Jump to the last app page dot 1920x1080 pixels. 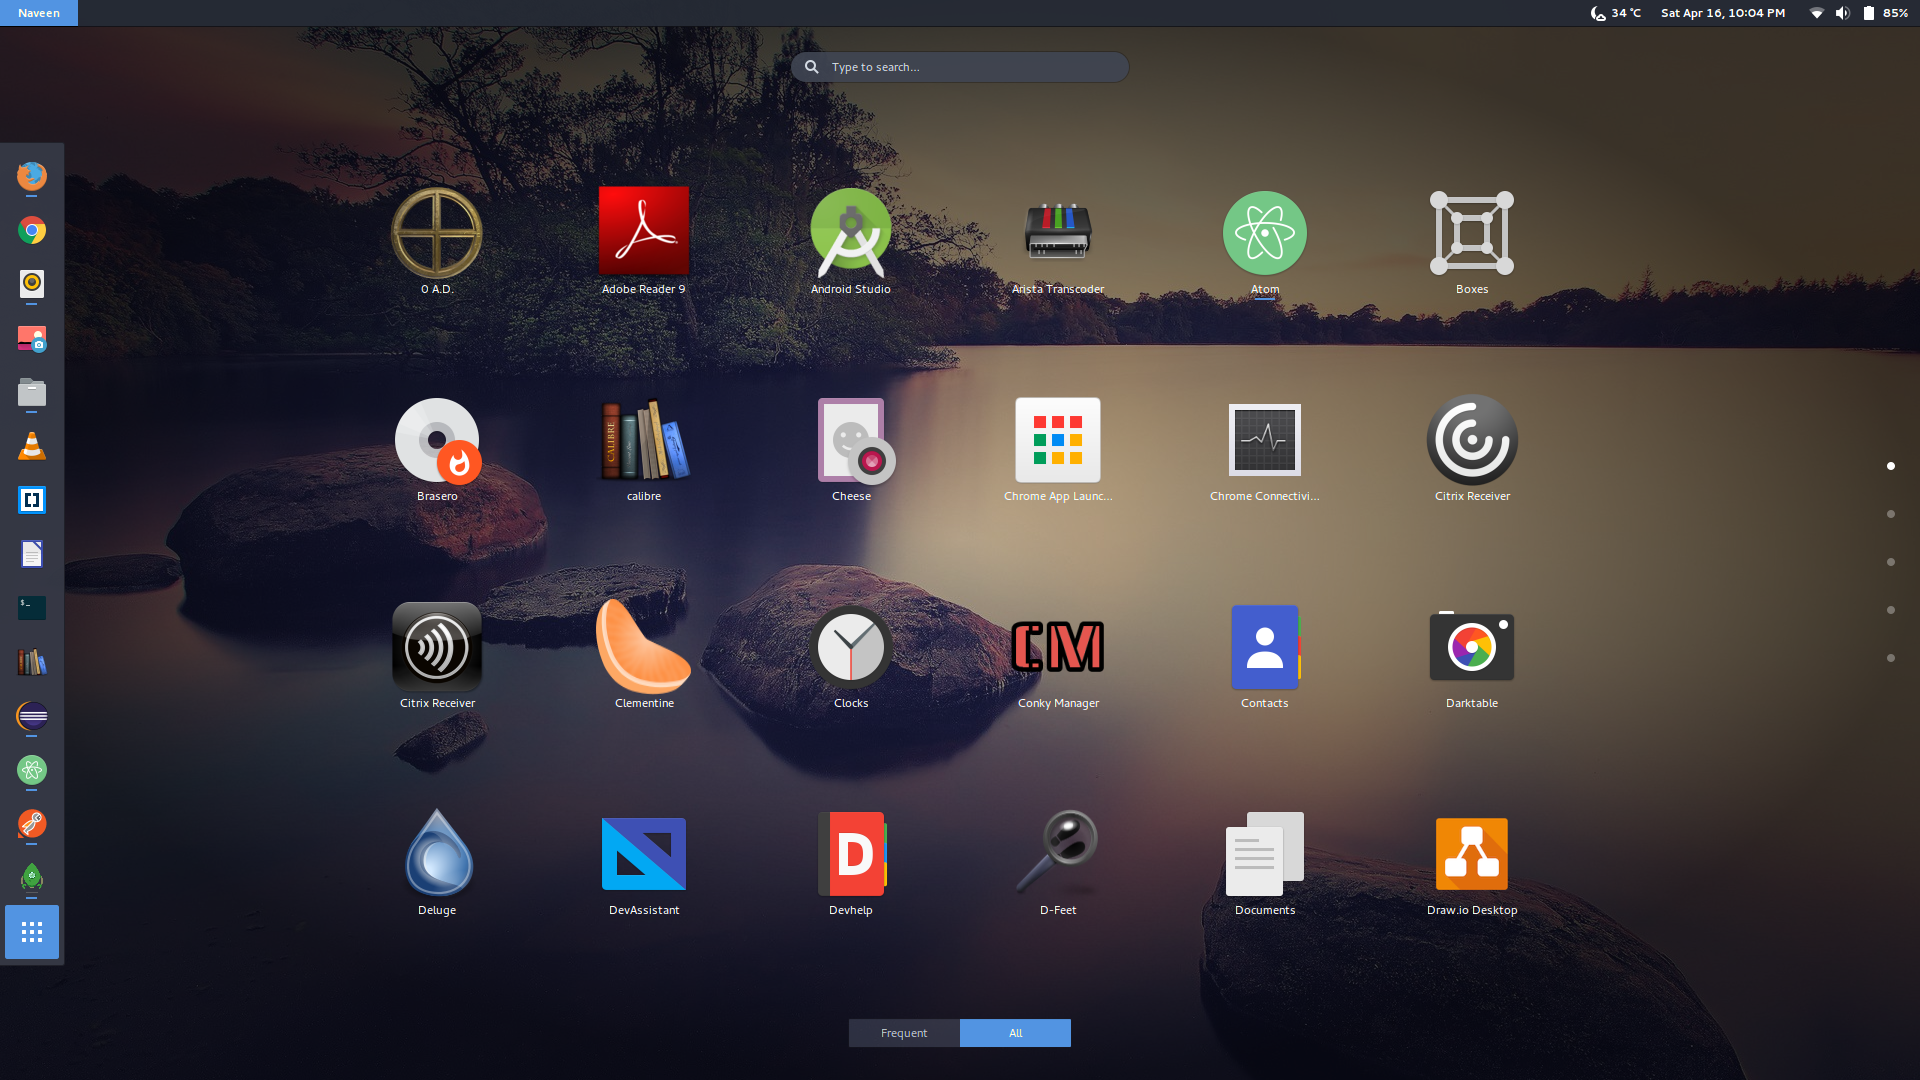pos(1891,658)
